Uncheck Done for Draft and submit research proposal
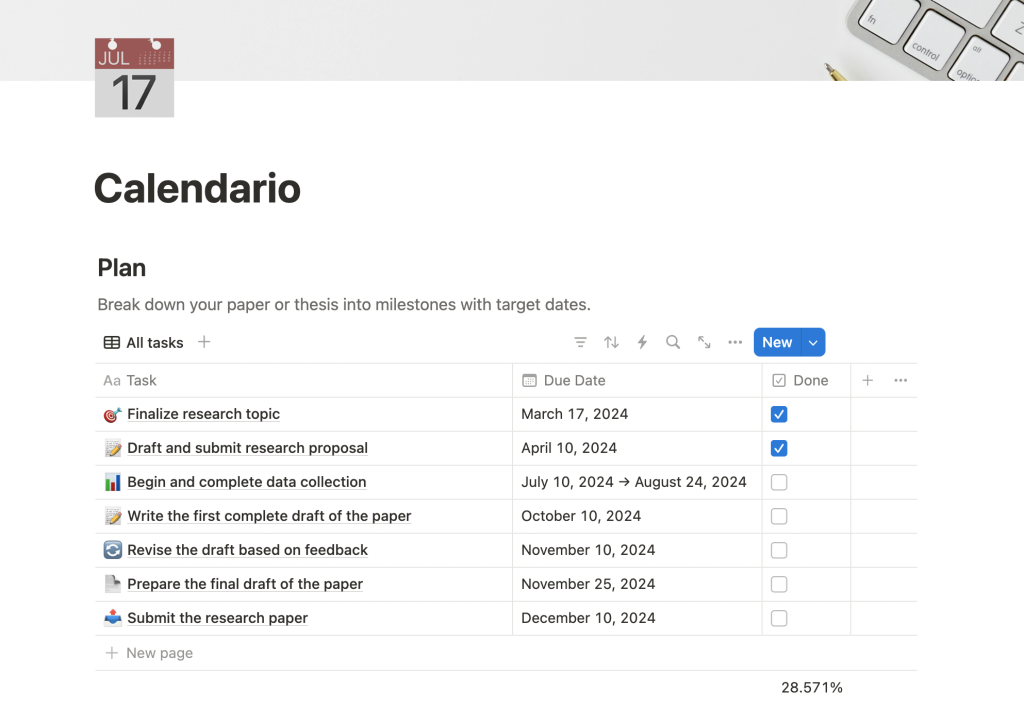This screenshot has width=1024, height=709. click(x=779, y=448)
